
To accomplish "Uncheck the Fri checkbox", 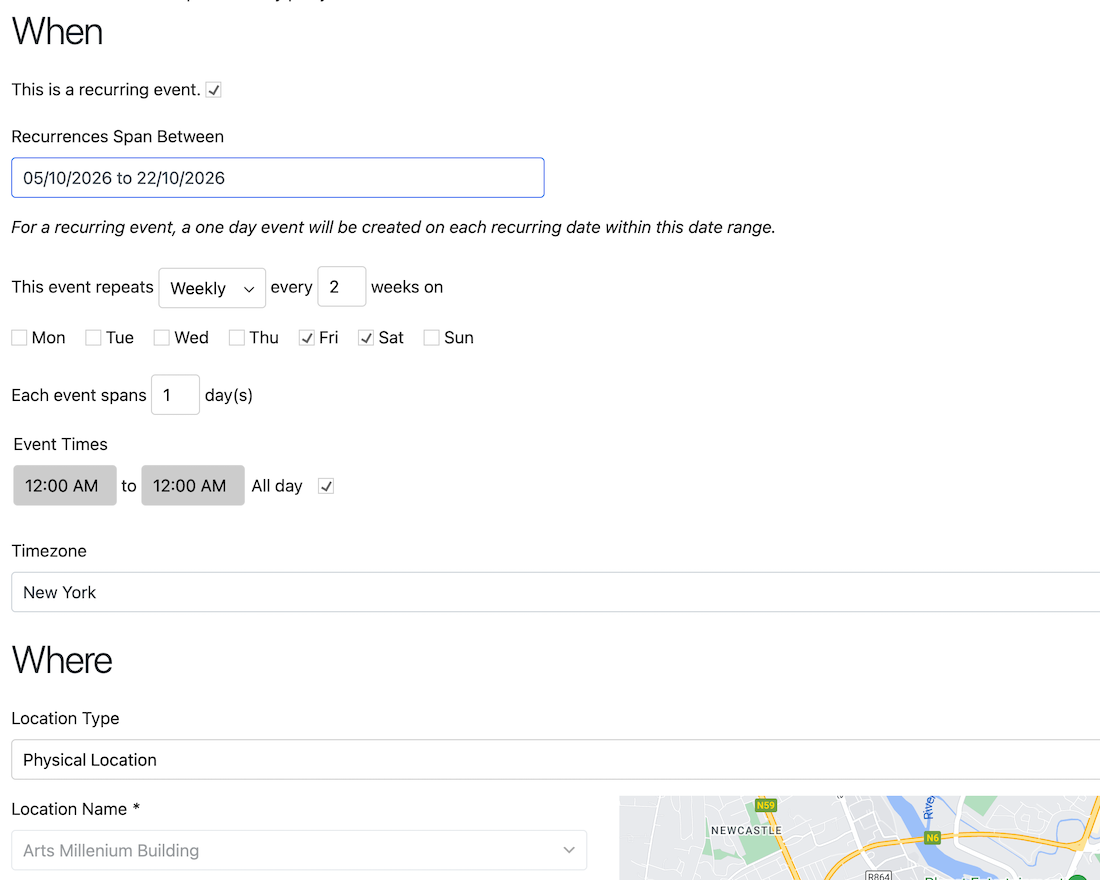I will click(x=307, y=338).
